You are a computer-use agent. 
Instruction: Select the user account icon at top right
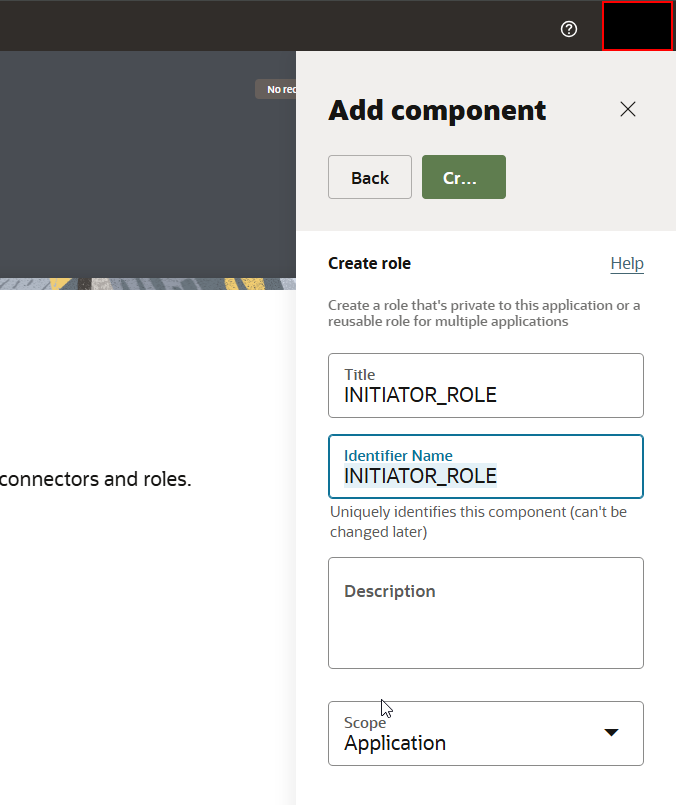(637, 26)
